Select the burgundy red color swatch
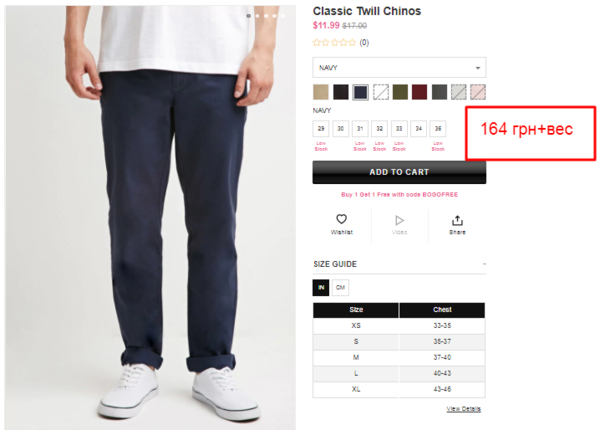The width and height of the screenshot is (600, 430). coord(419,92)
